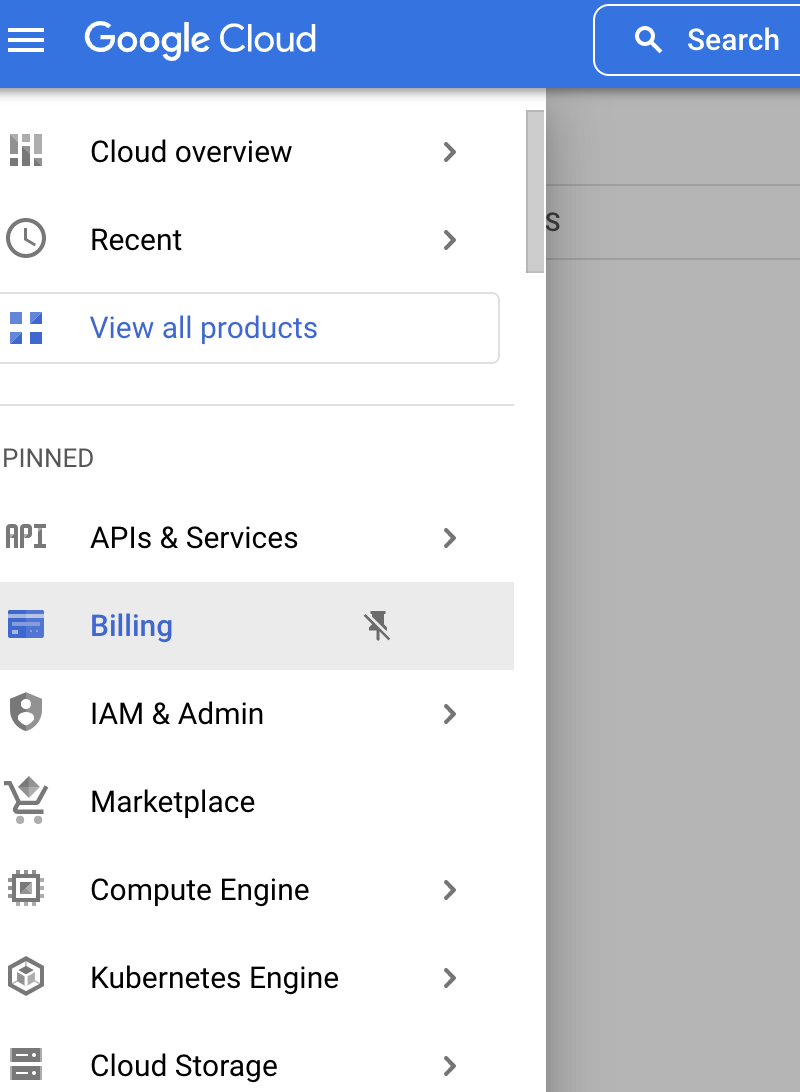
Task: Close the hamburger navigation menu
Action: click(26, 40)
